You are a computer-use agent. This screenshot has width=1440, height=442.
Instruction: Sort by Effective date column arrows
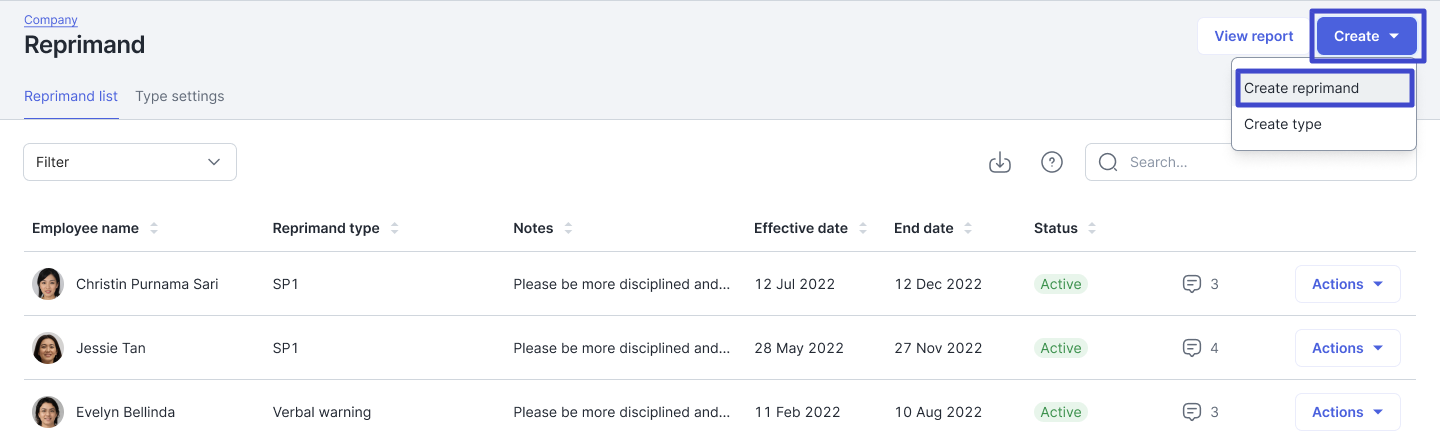(863, 228)
